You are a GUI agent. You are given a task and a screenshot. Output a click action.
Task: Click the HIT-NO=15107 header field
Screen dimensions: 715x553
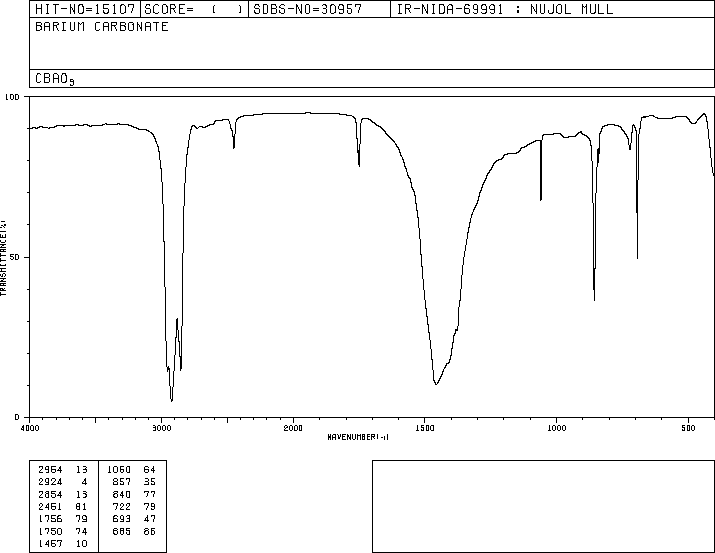click(85, 9)
